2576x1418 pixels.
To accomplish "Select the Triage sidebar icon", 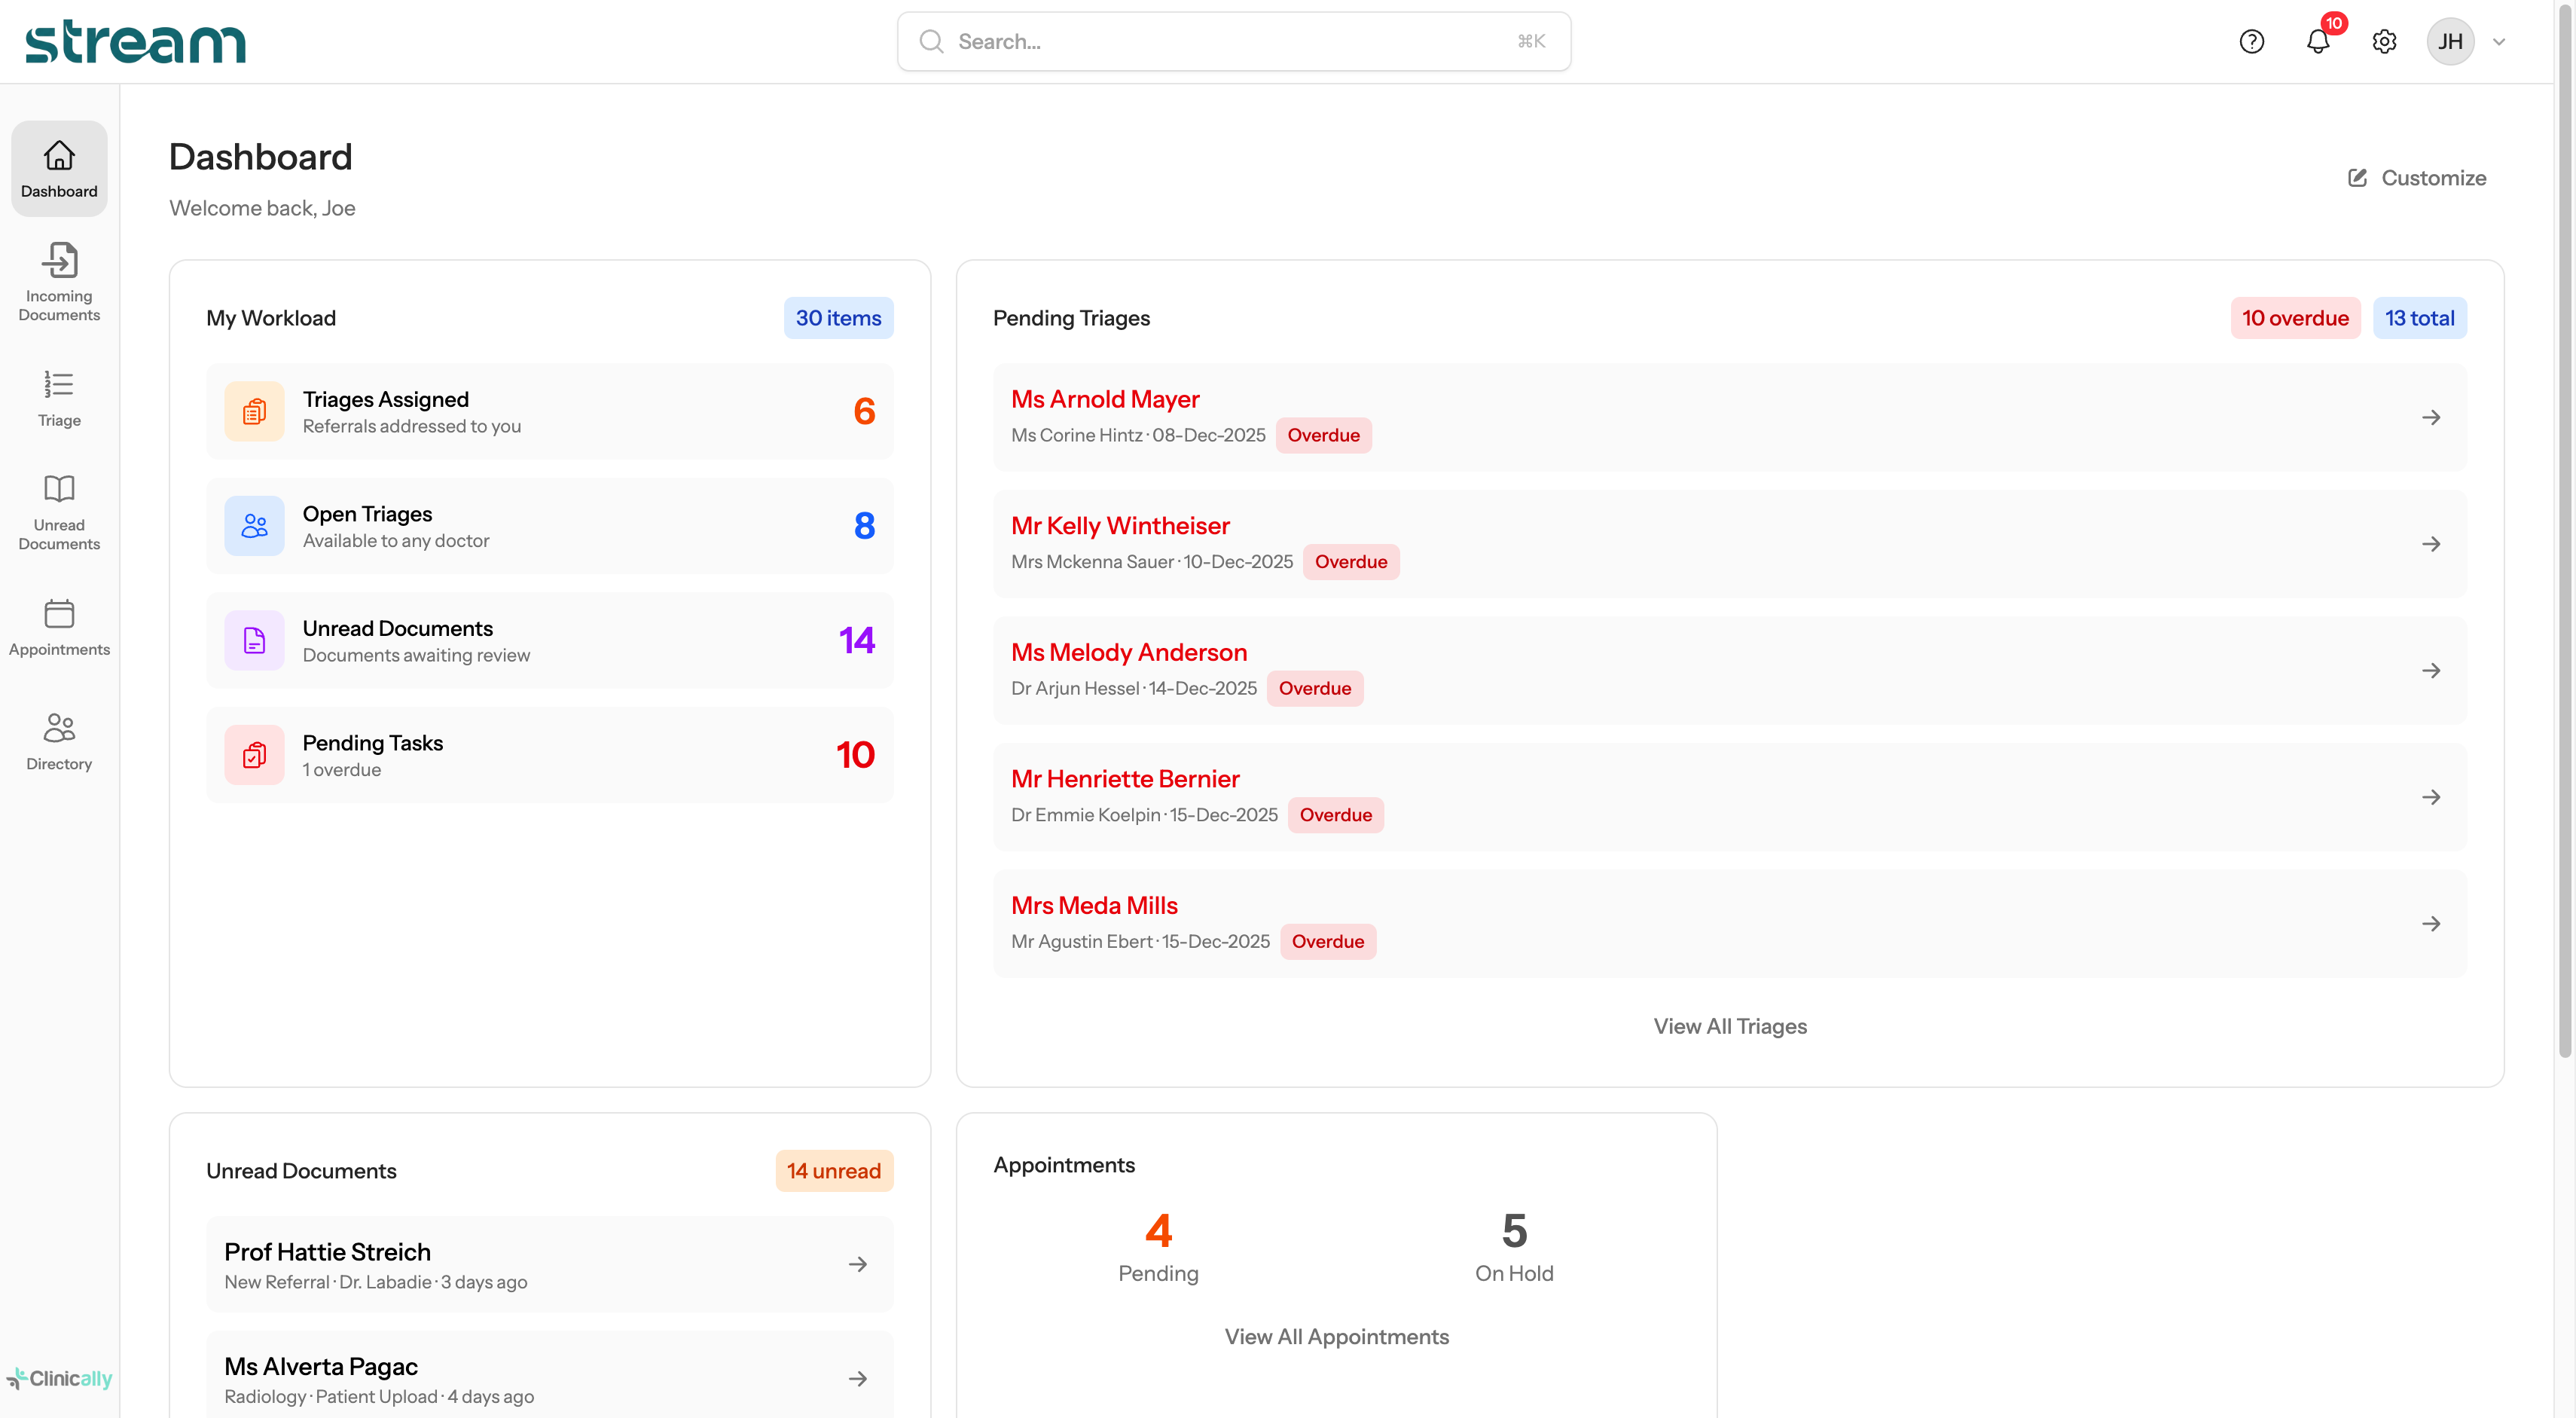I will coord(58,396).
